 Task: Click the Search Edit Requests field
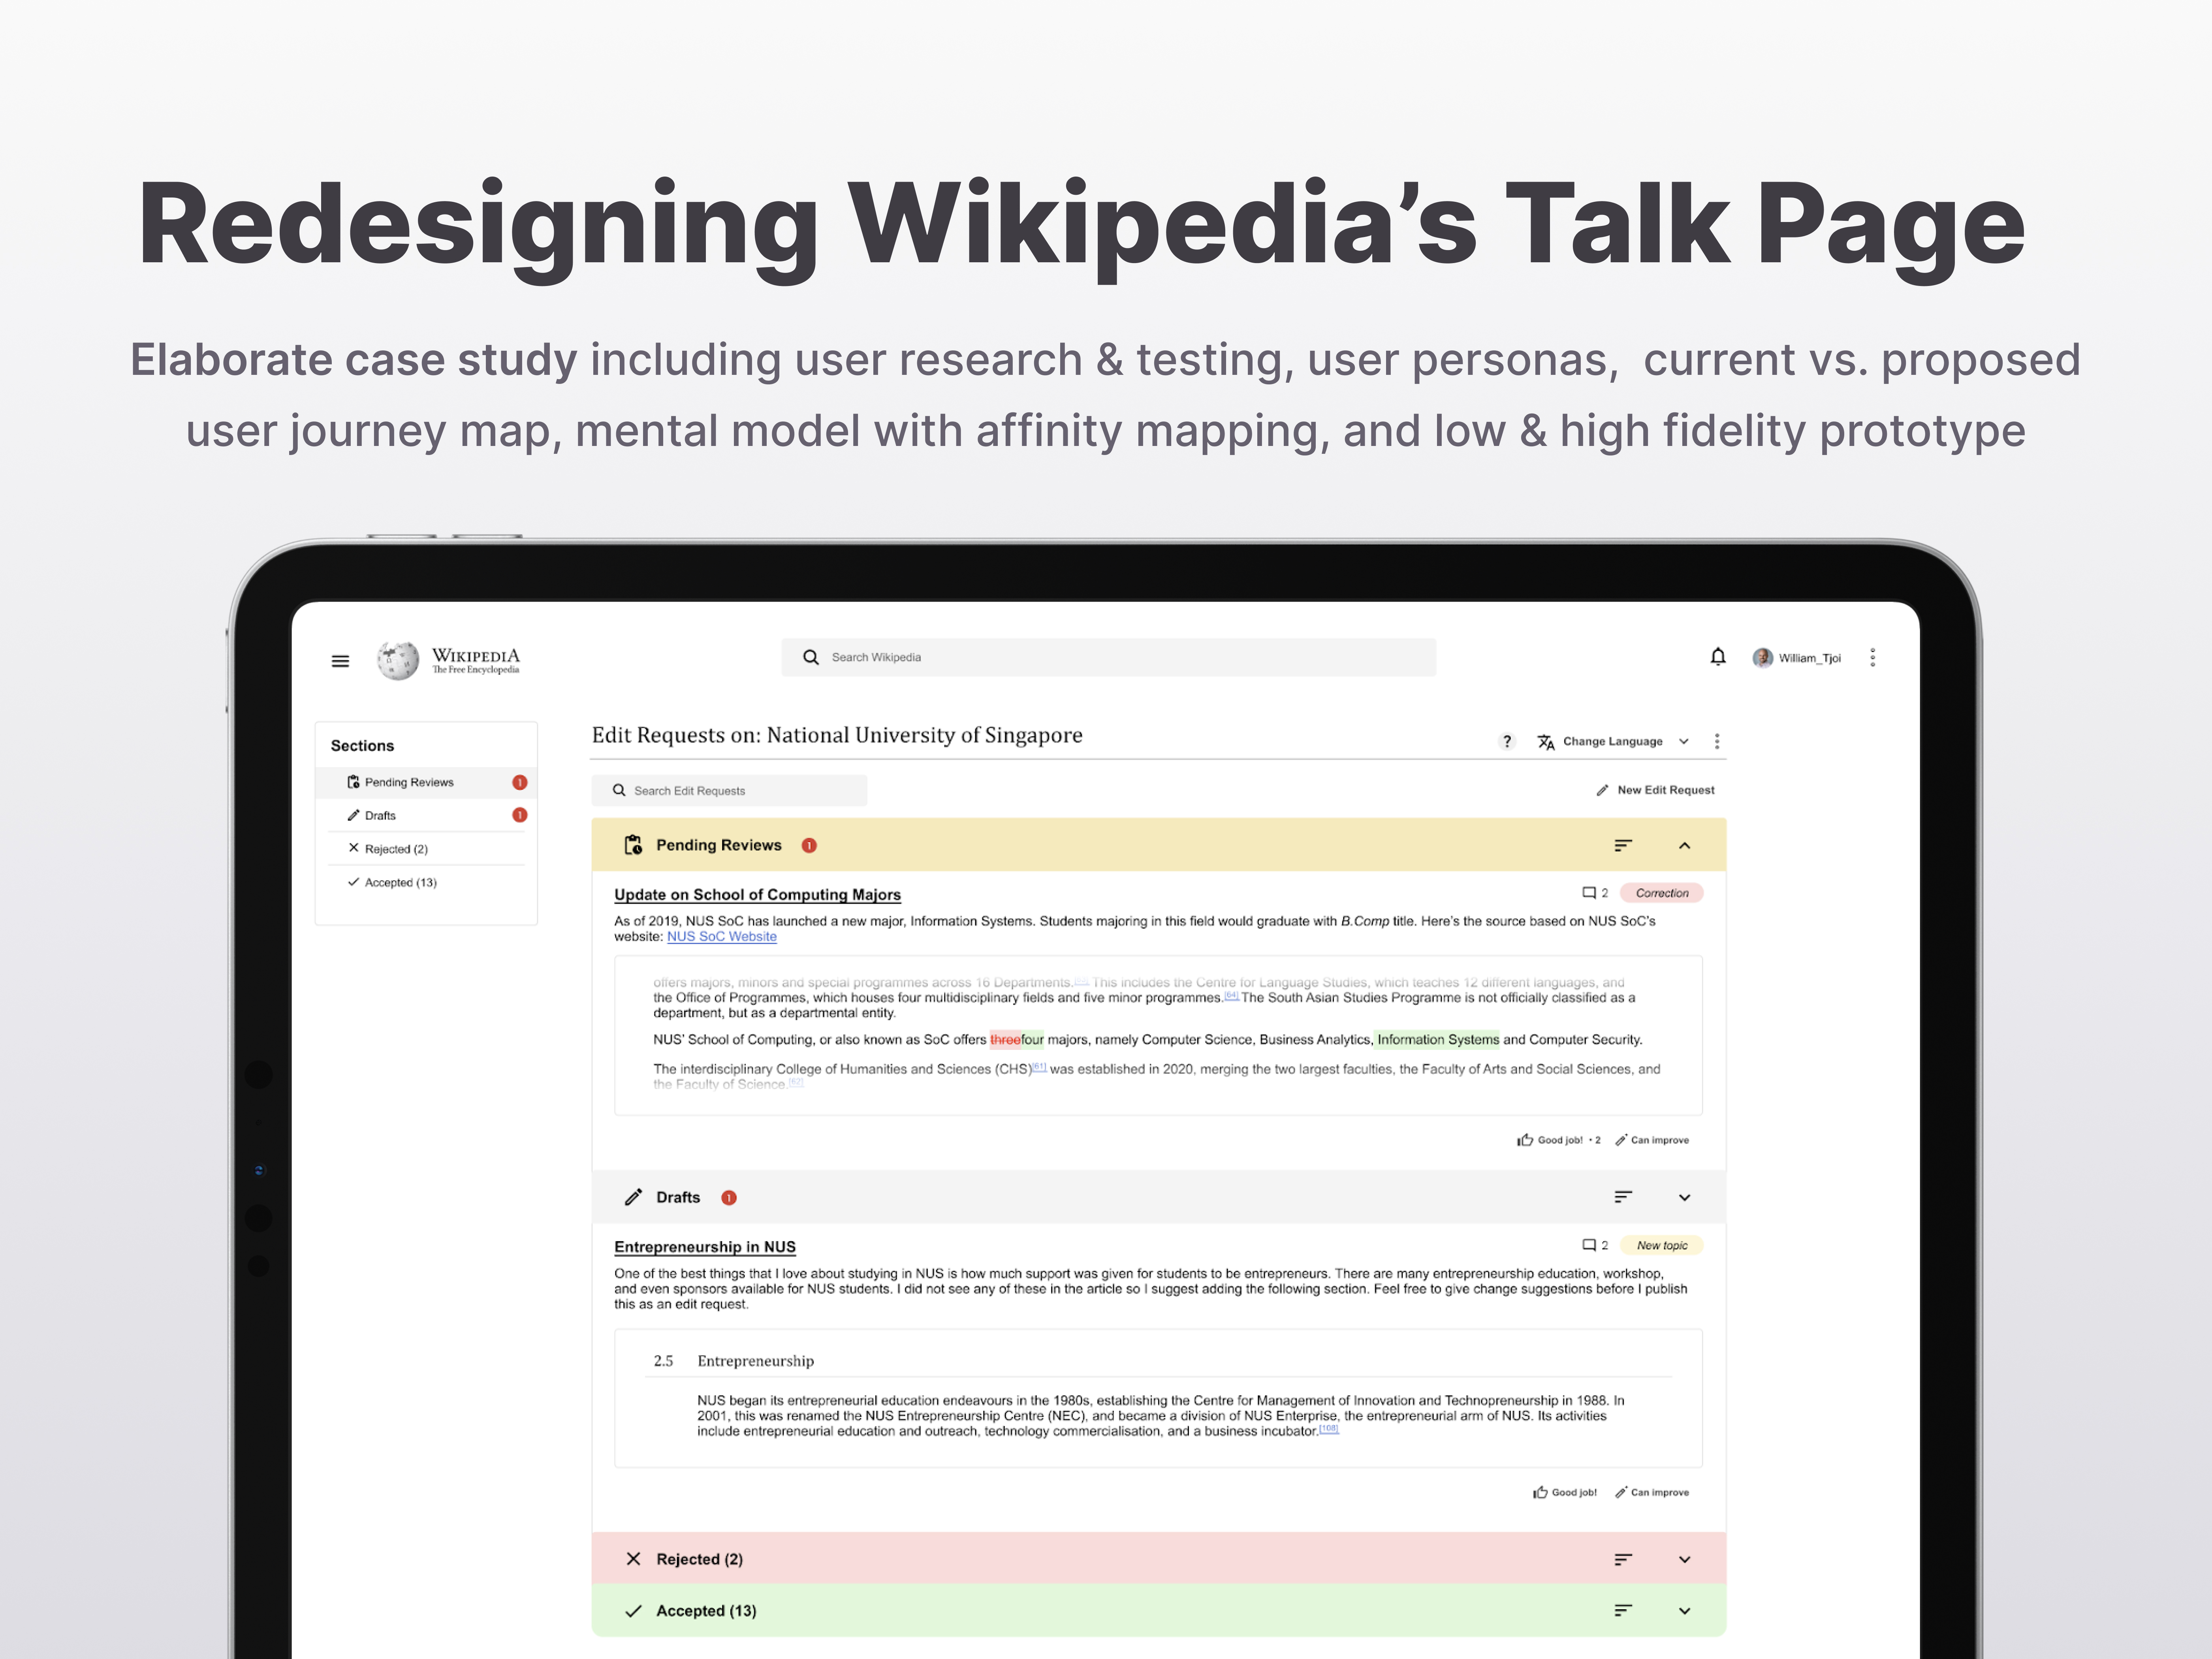pos(729,790)
